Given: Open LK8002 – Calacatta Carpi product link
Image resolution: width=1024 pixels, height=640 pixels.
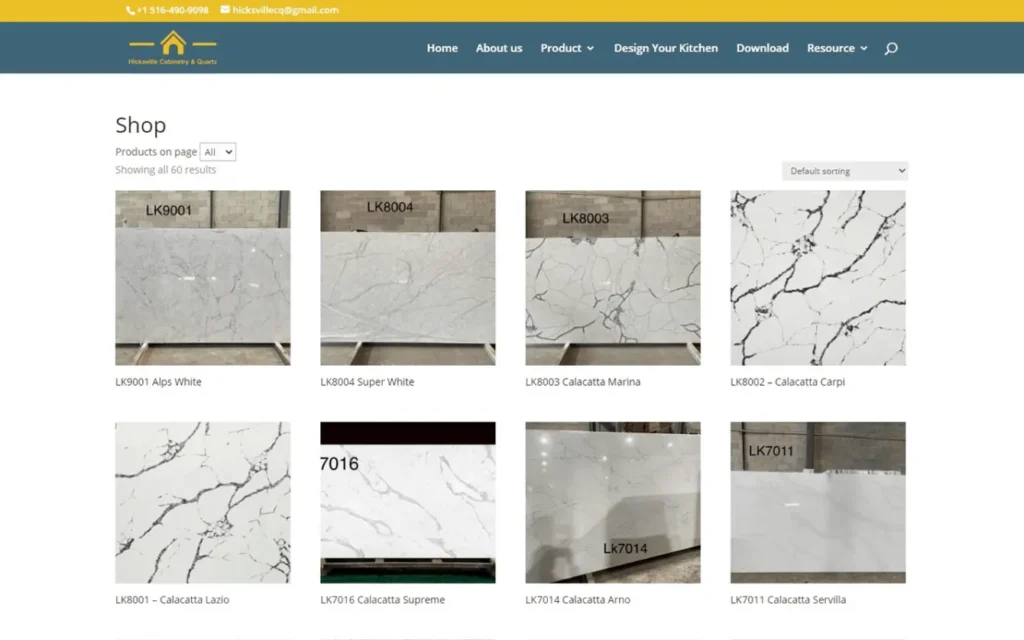Looking at the screenshot, I should tap(787, 382).
